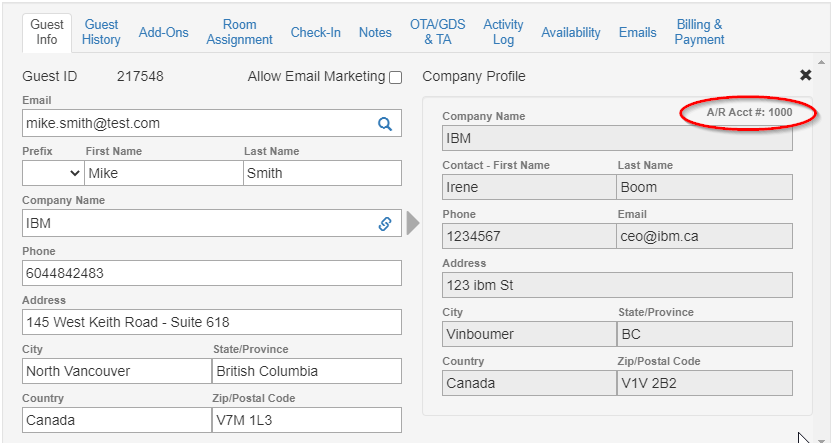834x443 pixels.
Task: Switch to the Guest History tab
Action: coord(101,32)
